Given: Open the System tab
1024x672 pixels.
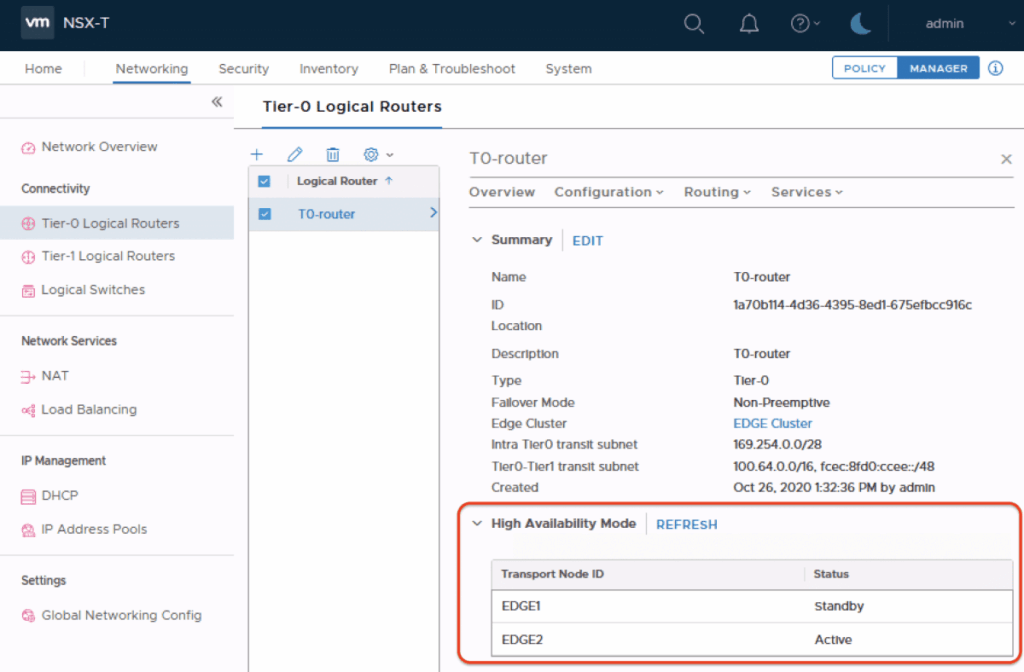Looking at the screenshot, I should coord(568,69).
